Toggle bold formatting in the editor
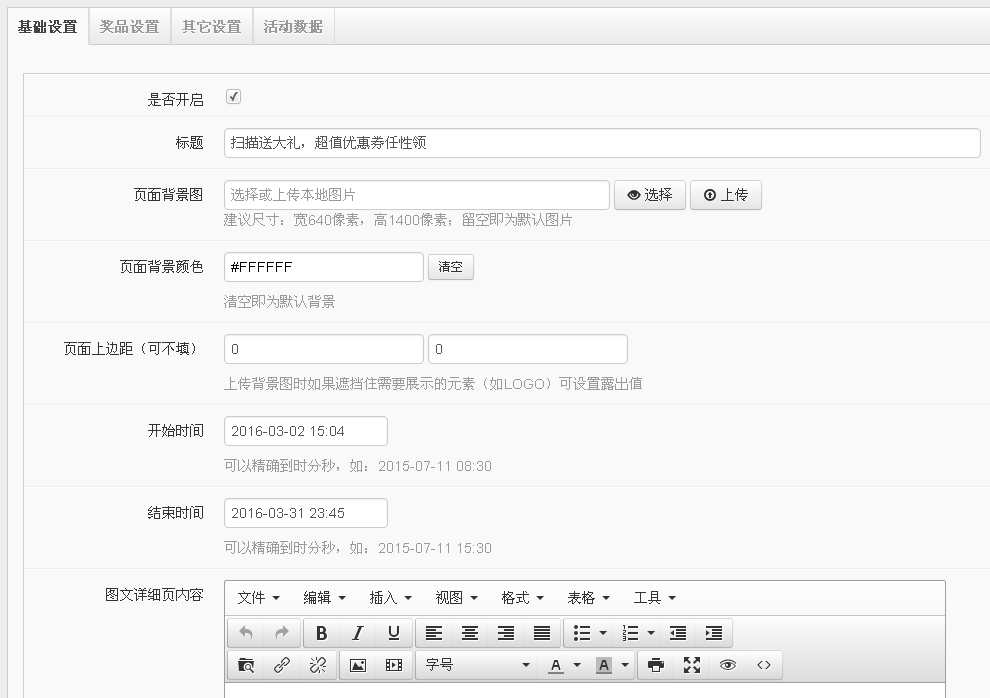990x698 pixels. coord(320,632)
